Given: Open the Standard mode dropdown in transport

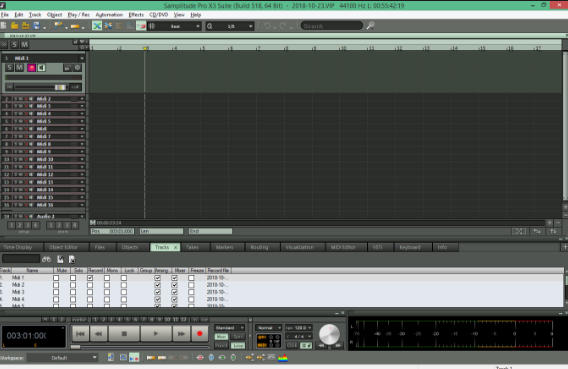Looking at the screenshot, I should click(230, 328).
